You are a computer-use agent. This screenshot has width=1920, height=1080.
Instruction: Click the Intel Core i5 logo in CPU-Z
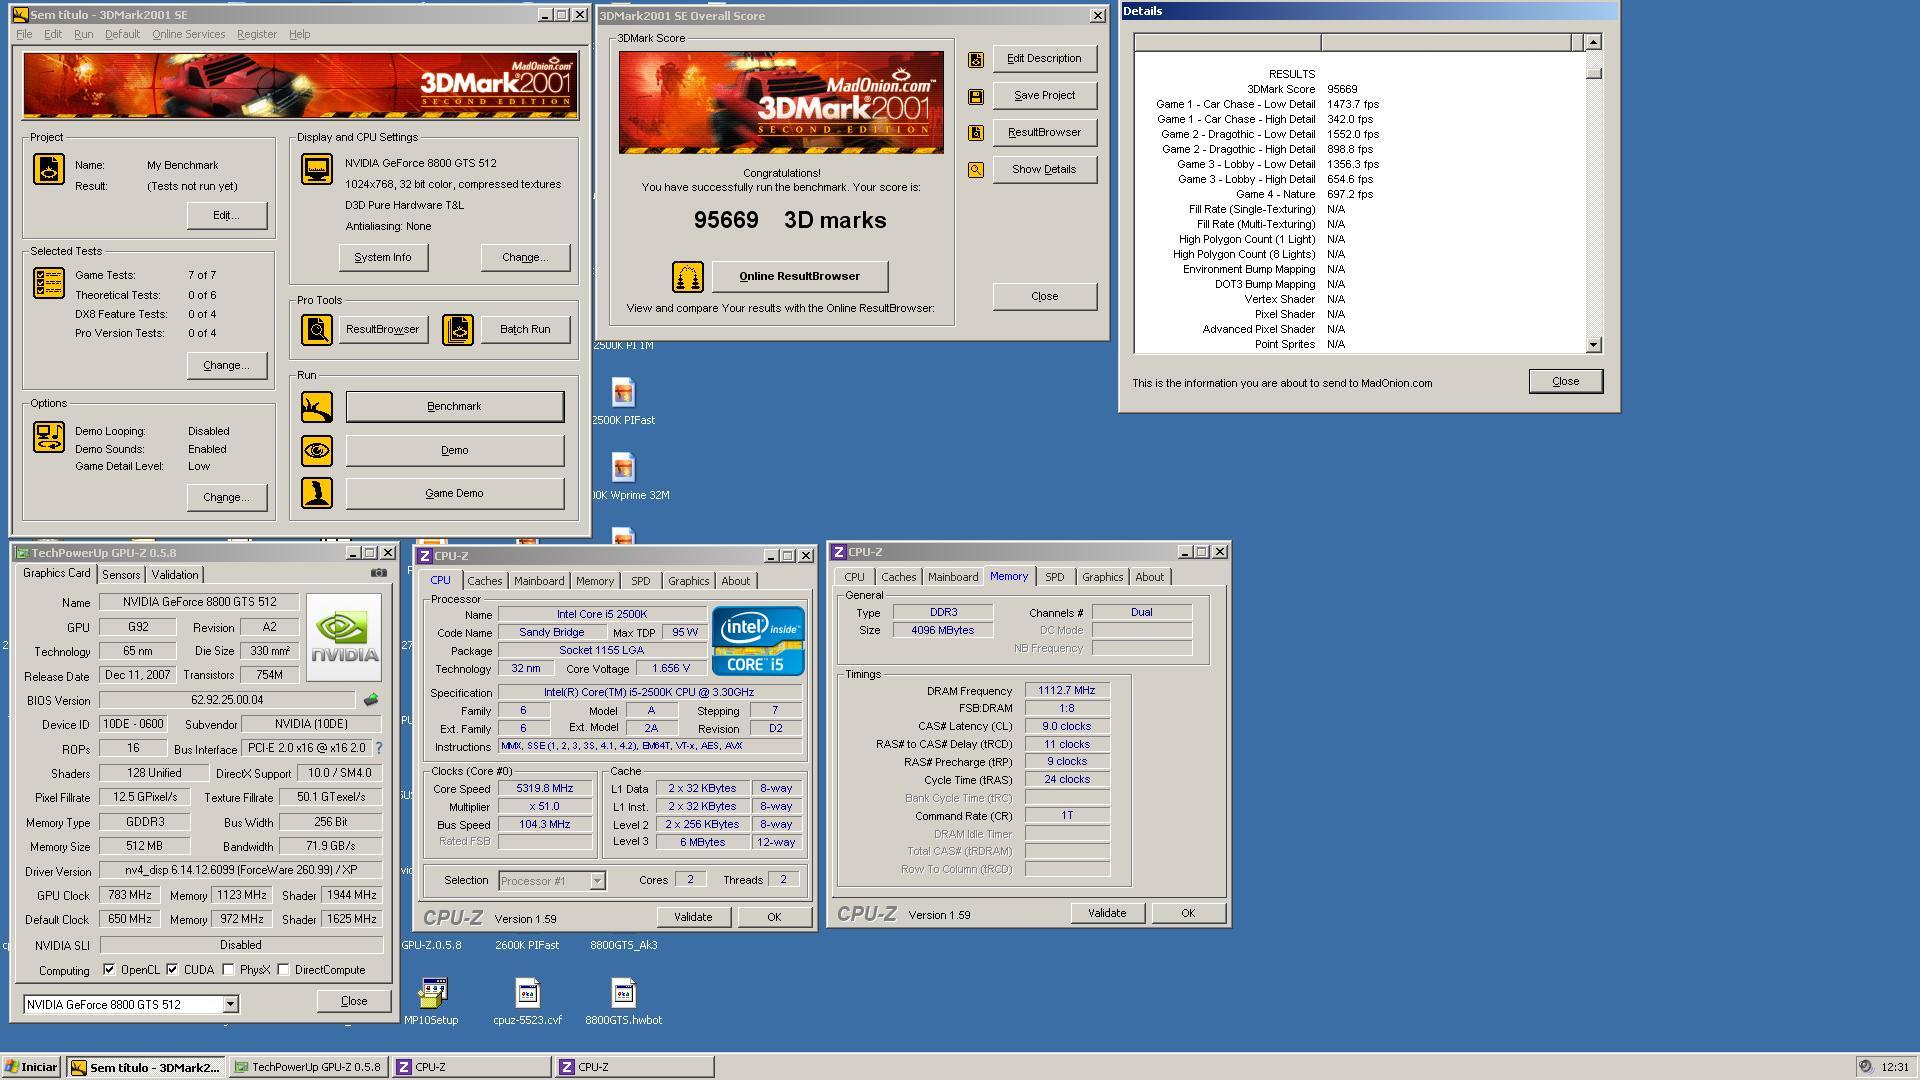(x=758, y=640)
